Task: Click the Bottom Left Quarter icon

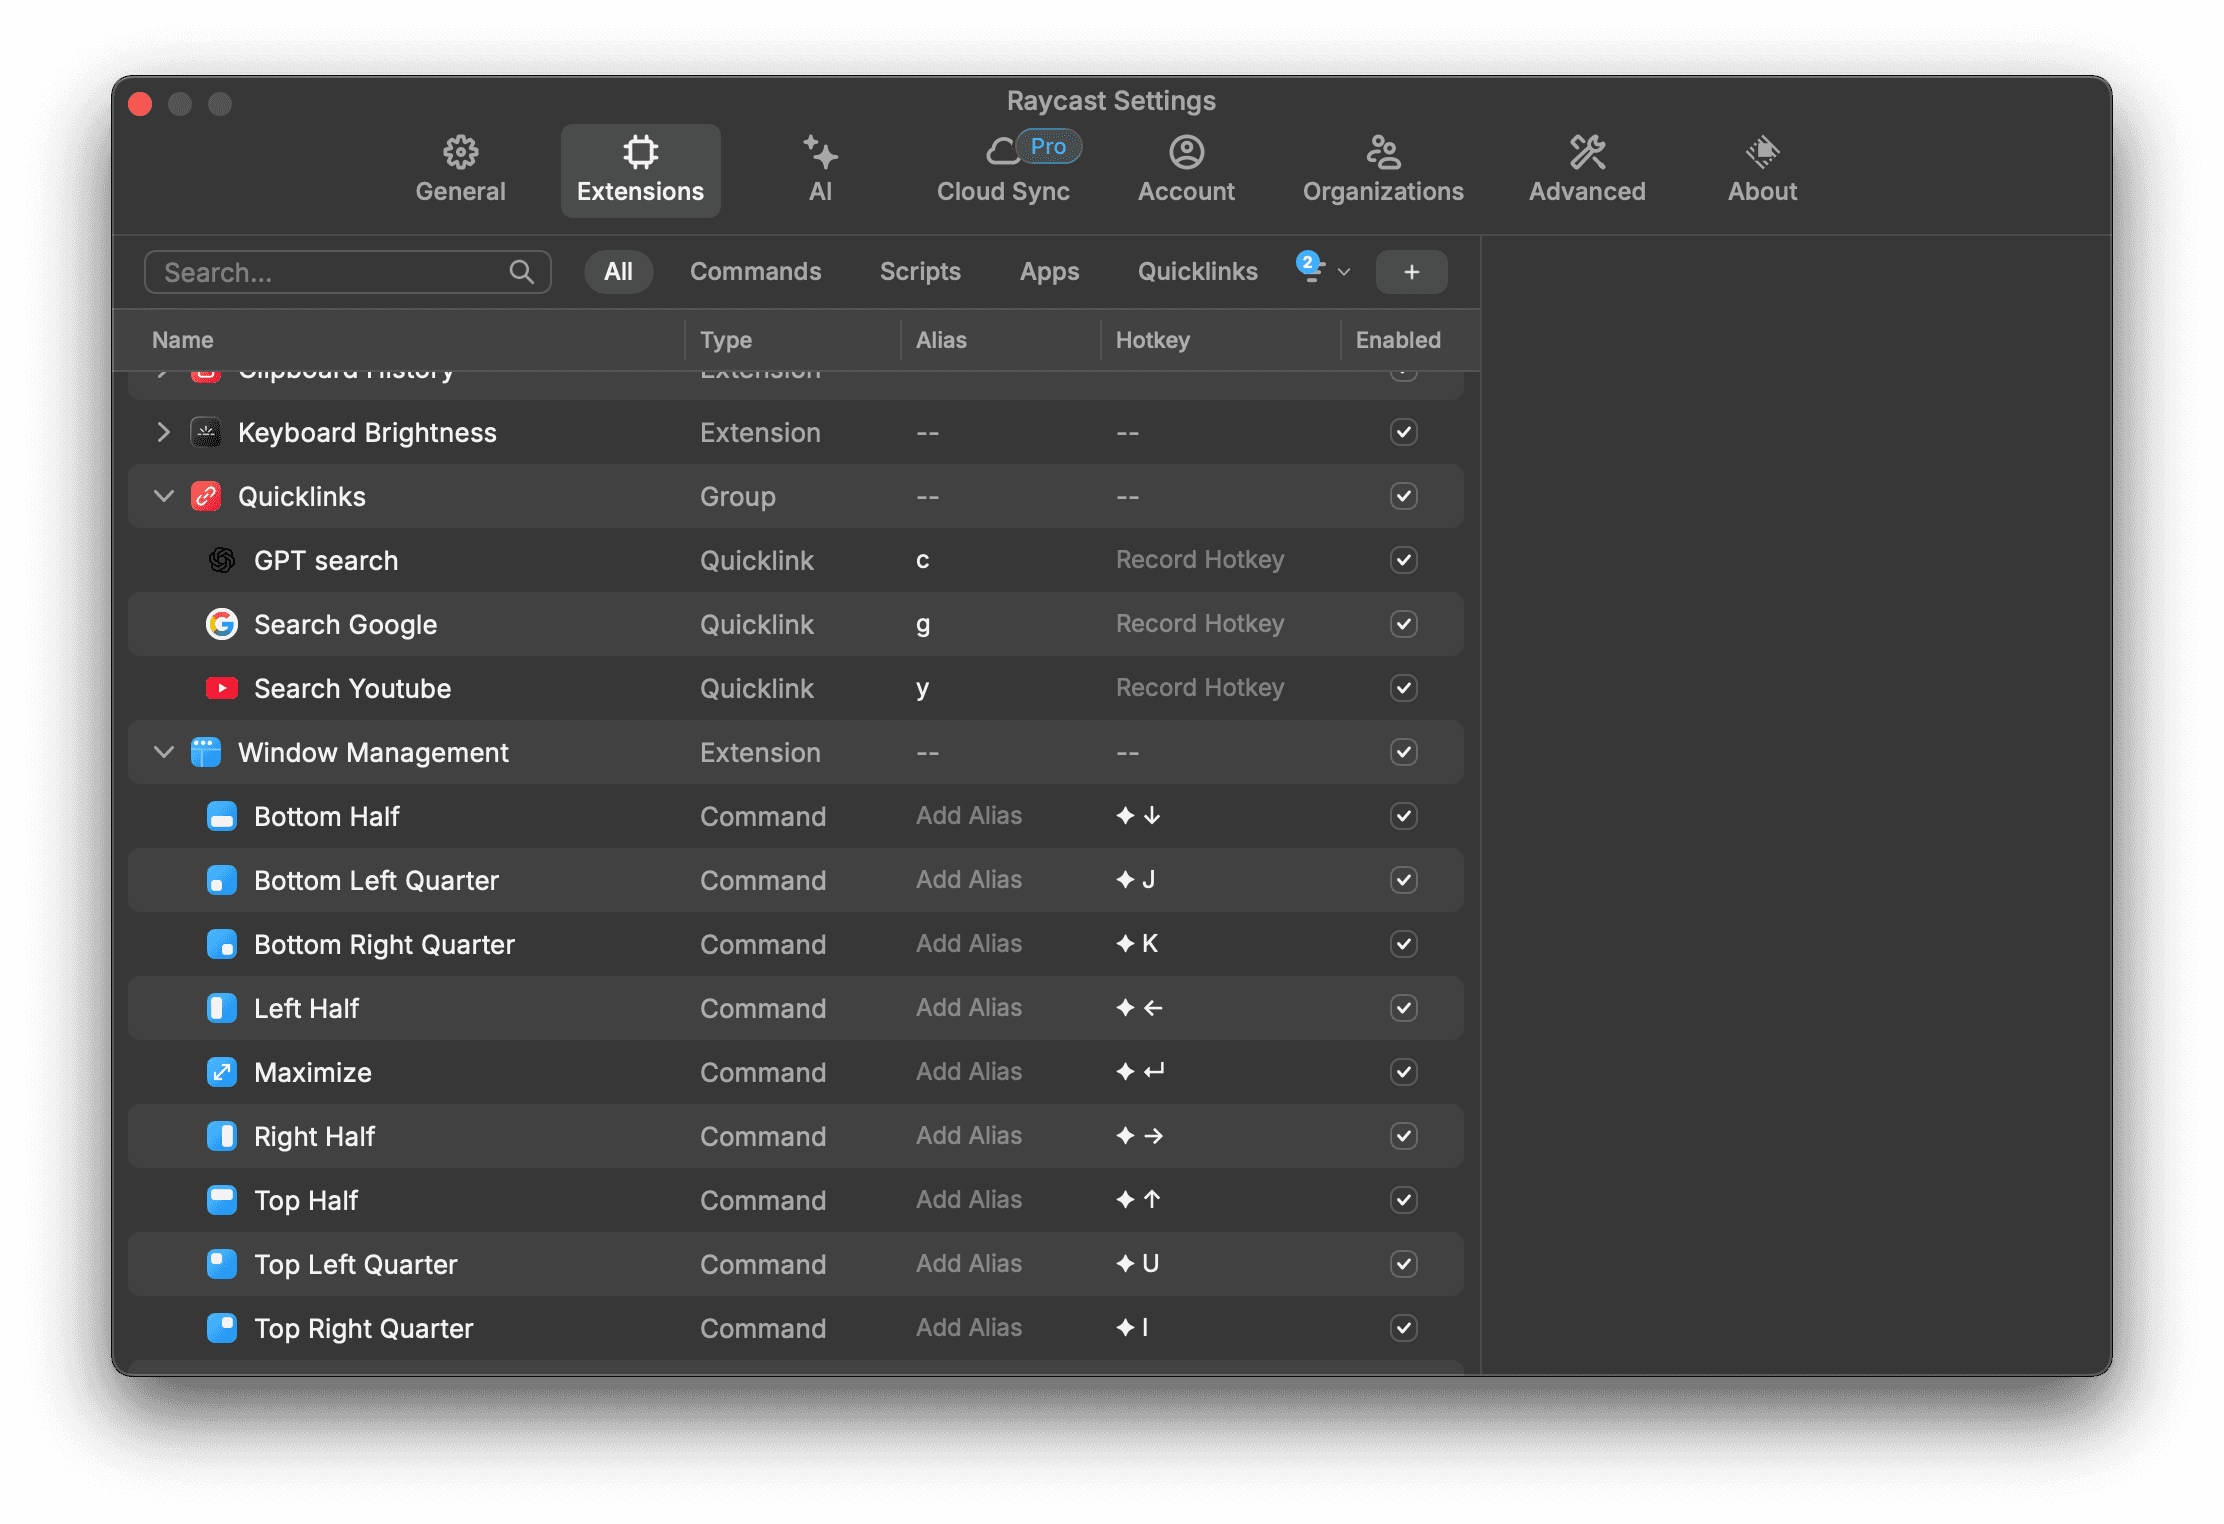Action: [x=222, y=880]
